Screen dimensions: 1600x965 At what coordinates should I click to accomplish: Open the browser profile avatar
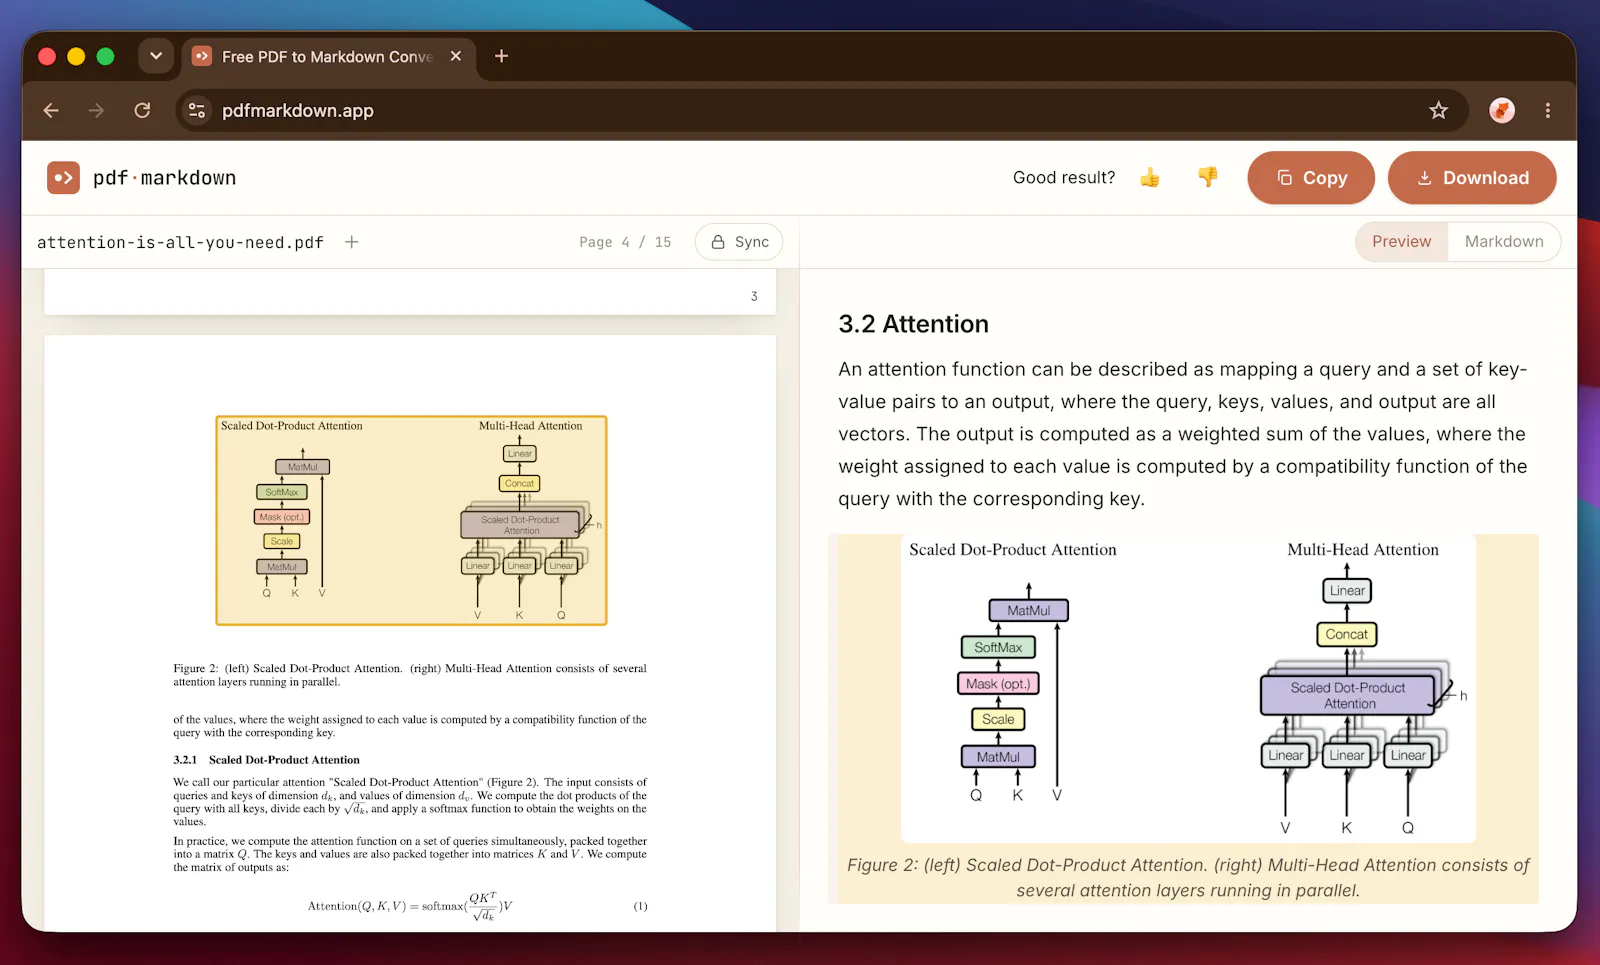1502,110
